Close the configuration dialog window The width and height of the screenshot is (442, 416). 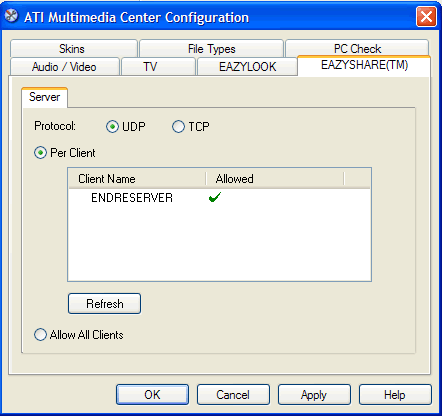click(x=426, y=16)
